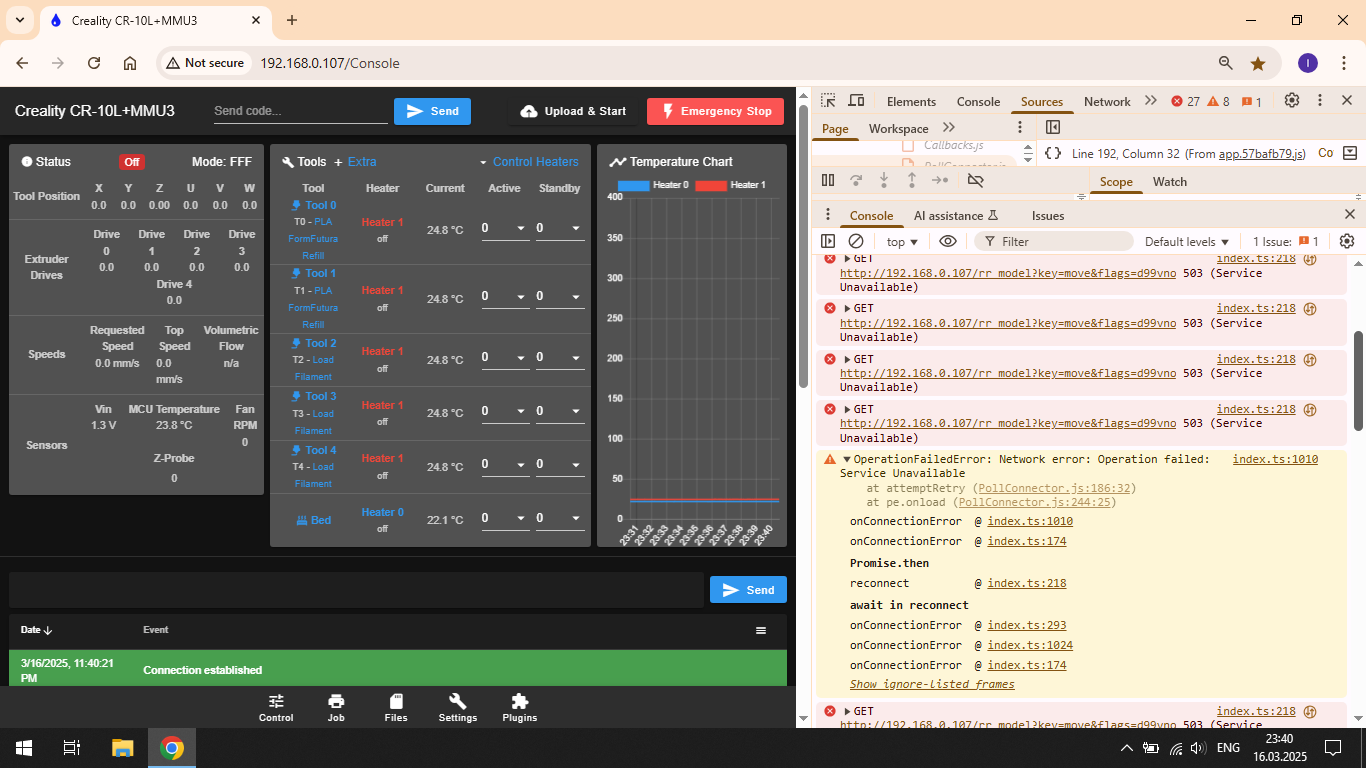This screenshot has width=1366, height=768.
Task: Toggle live expression eye icon in console
Action: (x=948, y=241)
